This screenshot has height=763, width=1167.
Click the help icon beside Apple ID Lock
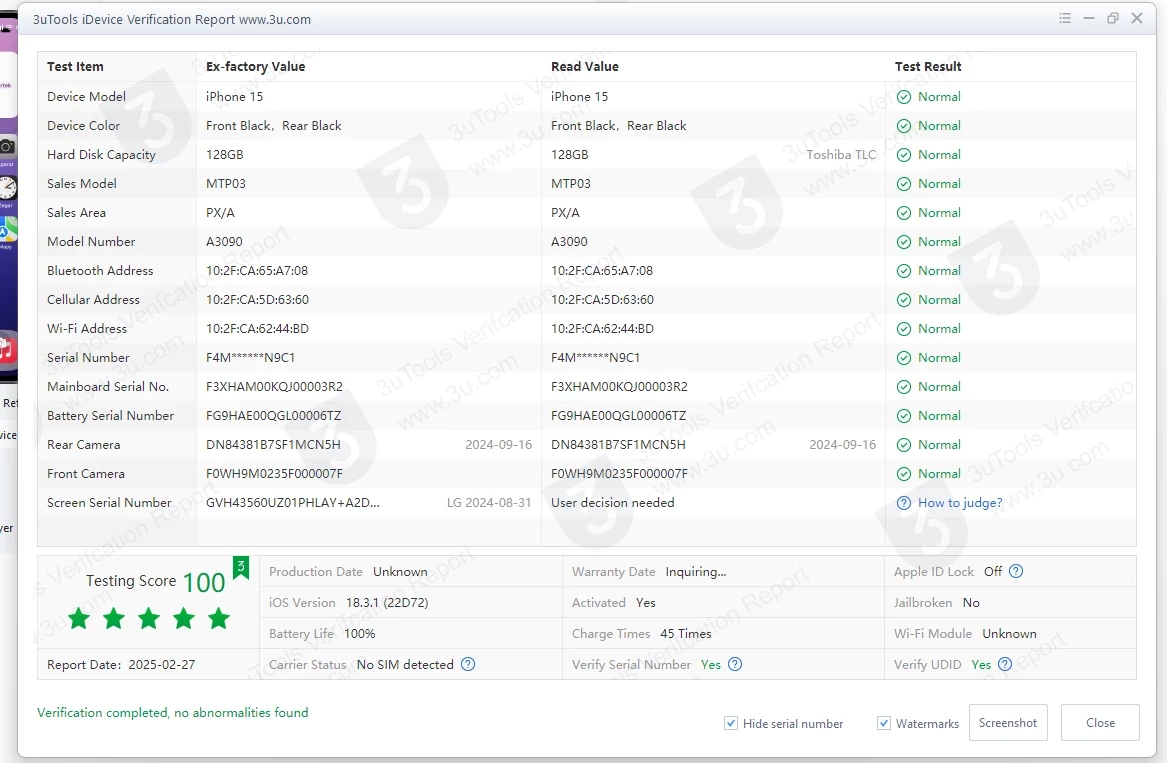[1016, 572]
